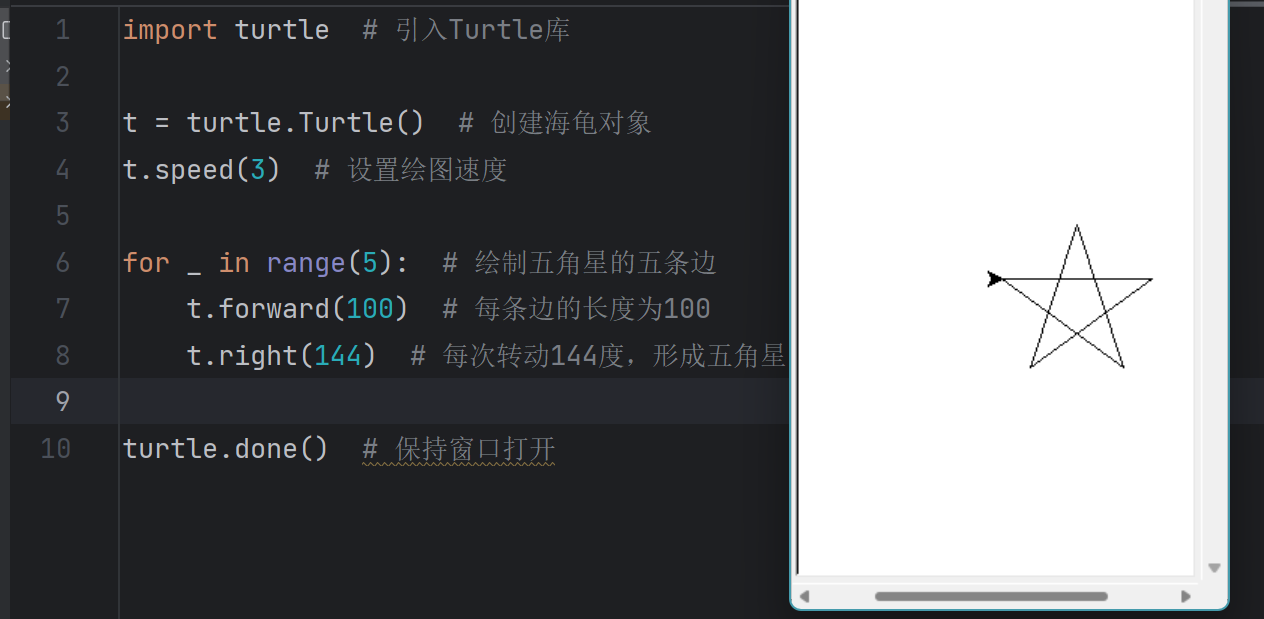Click the "for" keyword on line 6
The width and height of the screenshot is (1264, 619).
(x=146, y=263)
